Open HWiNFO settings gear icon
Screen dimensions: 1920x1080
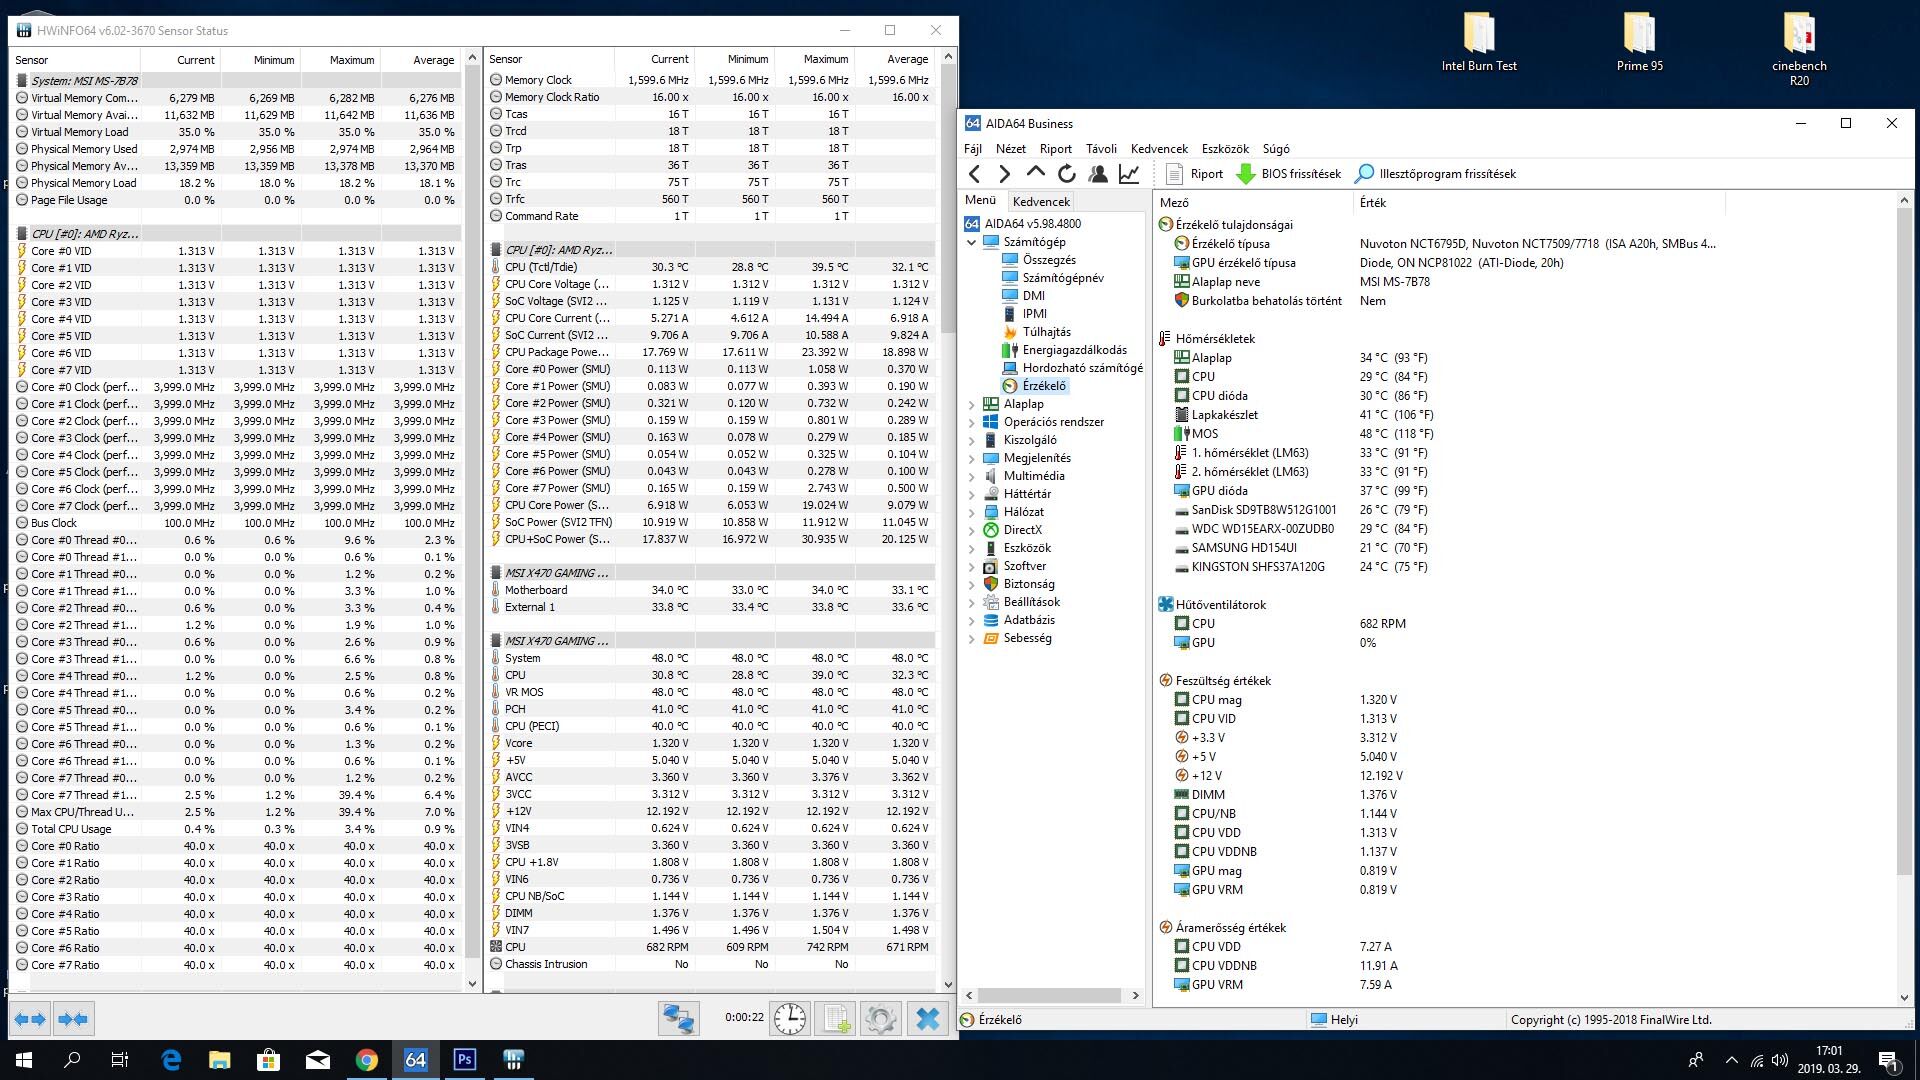tap(880, 1019)
